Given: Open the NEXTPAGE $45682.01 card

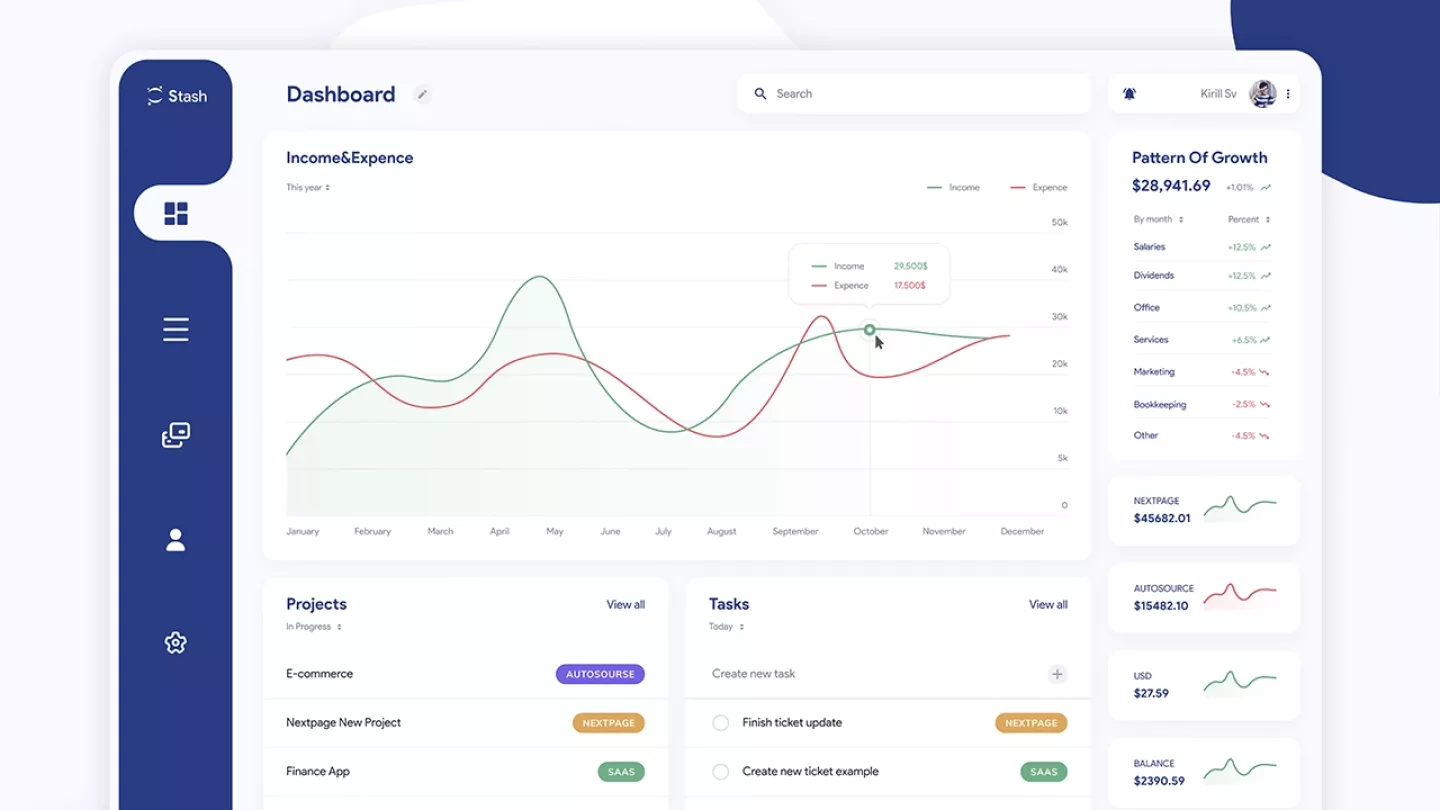Looking at the screenshot, I should click(x=1204, y=510).
